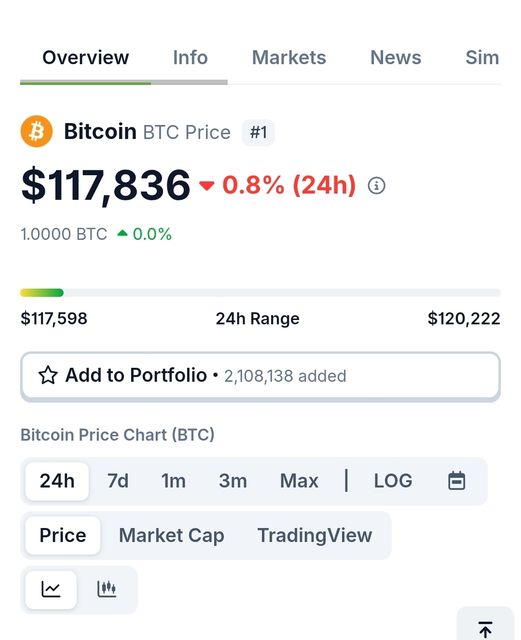The height and width of the screenshot is (640, 521).
Task: Click the orange Bitcoin logo icon
Action: coord(36,131)
